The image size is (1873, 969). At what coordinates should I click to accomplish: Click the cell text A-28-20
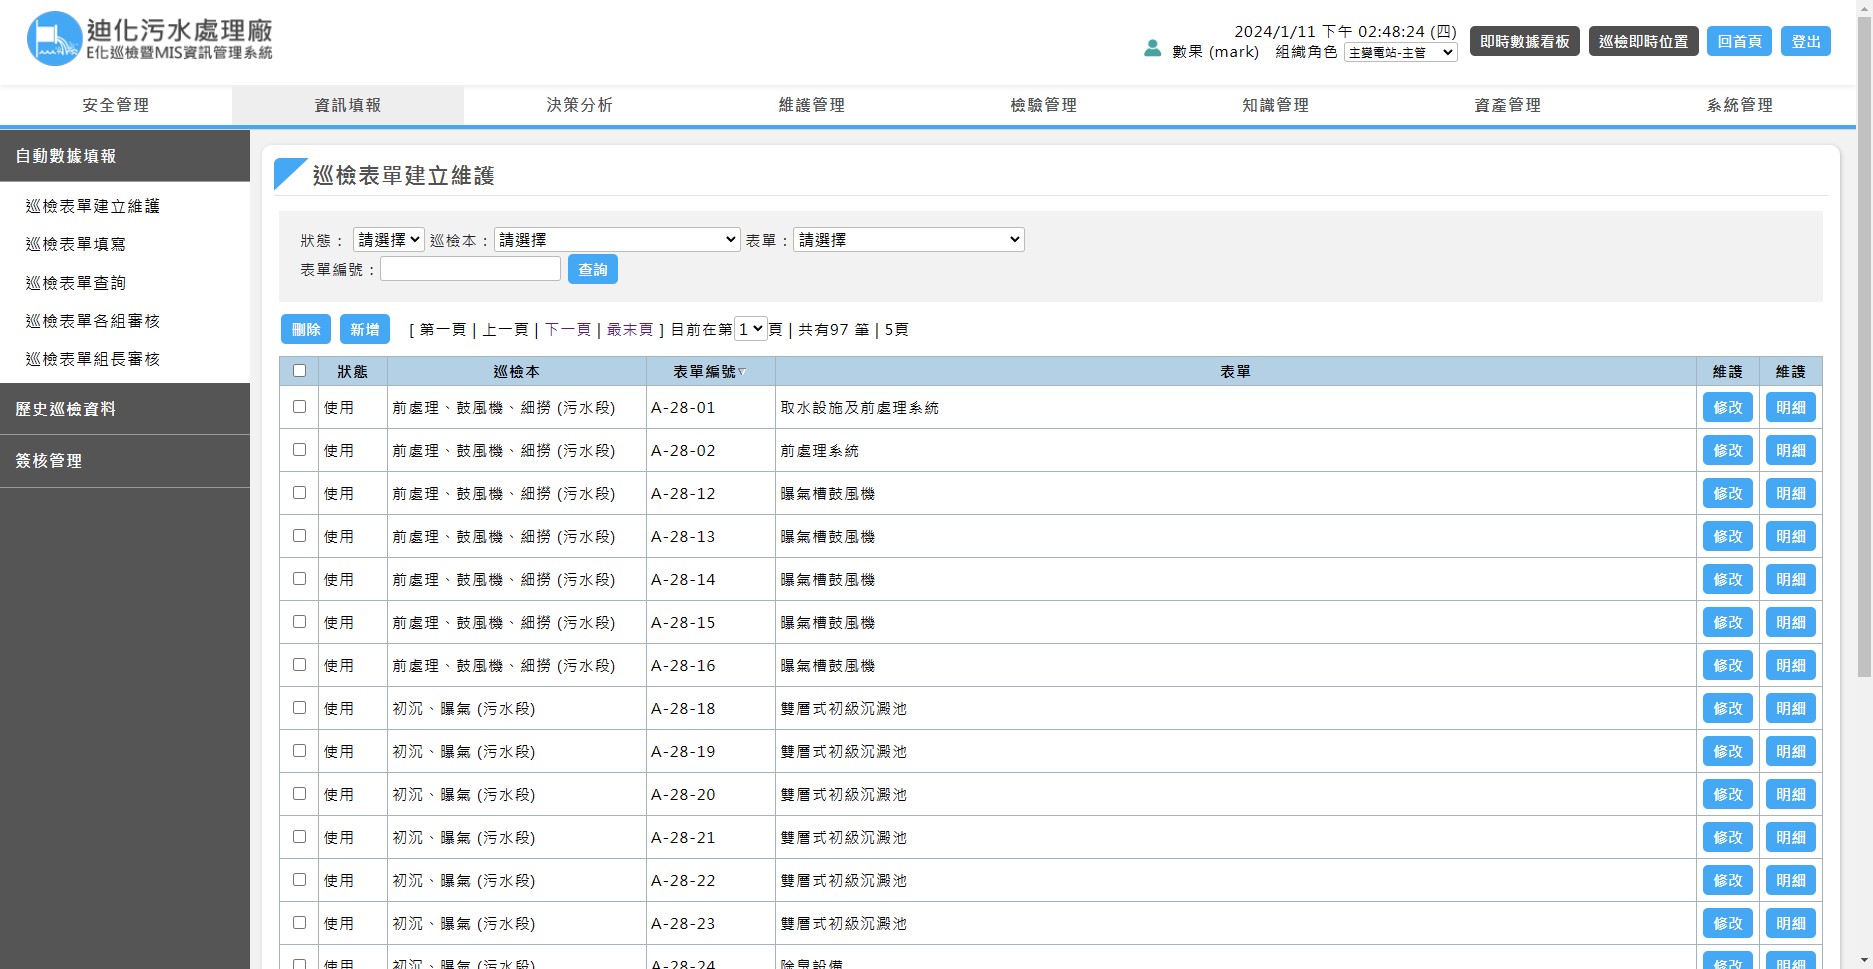click(683, 795)
